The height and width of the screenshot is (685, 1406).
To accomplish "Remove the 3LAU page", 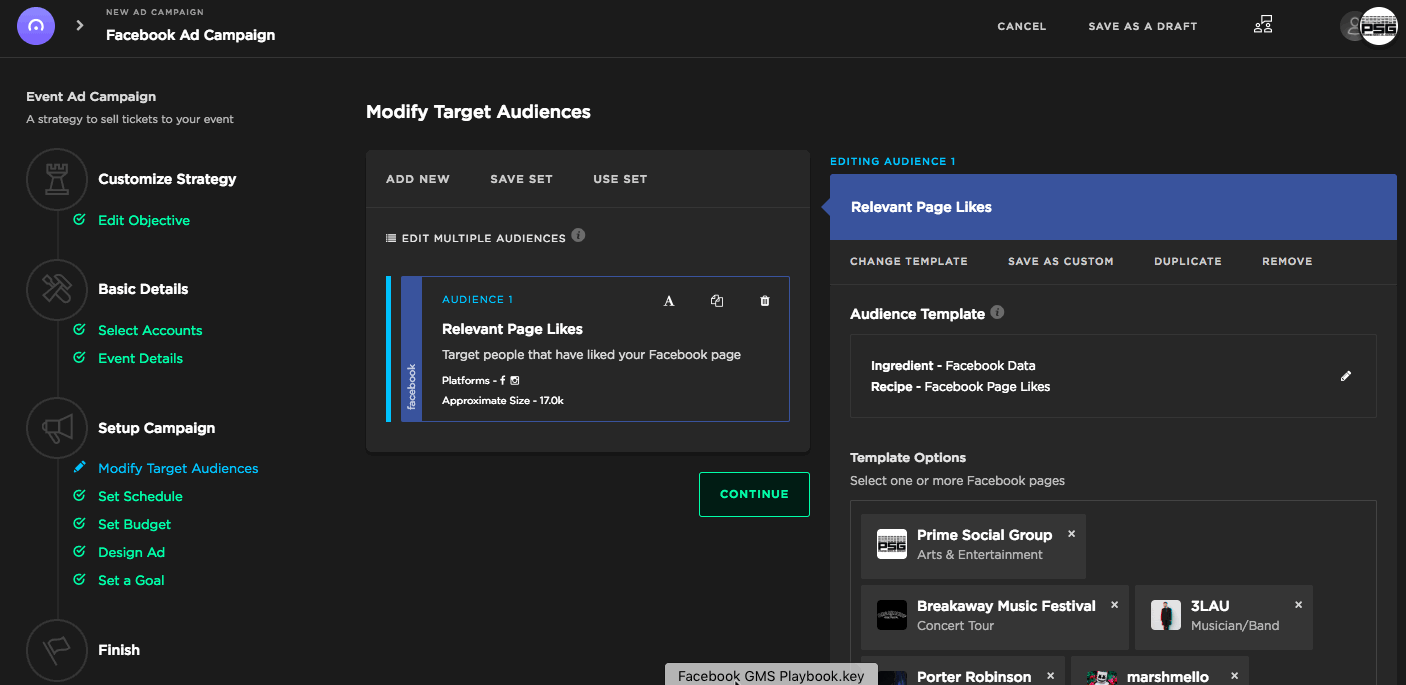I will 1298,605.
